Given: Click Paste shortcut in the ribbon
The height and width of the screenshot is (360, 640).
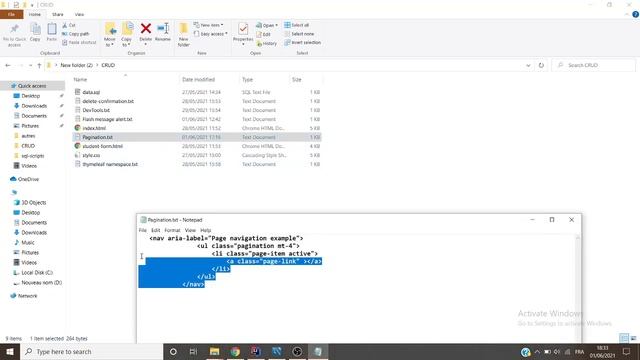Looking at the screenshot, I should click(x=79, y=42).
